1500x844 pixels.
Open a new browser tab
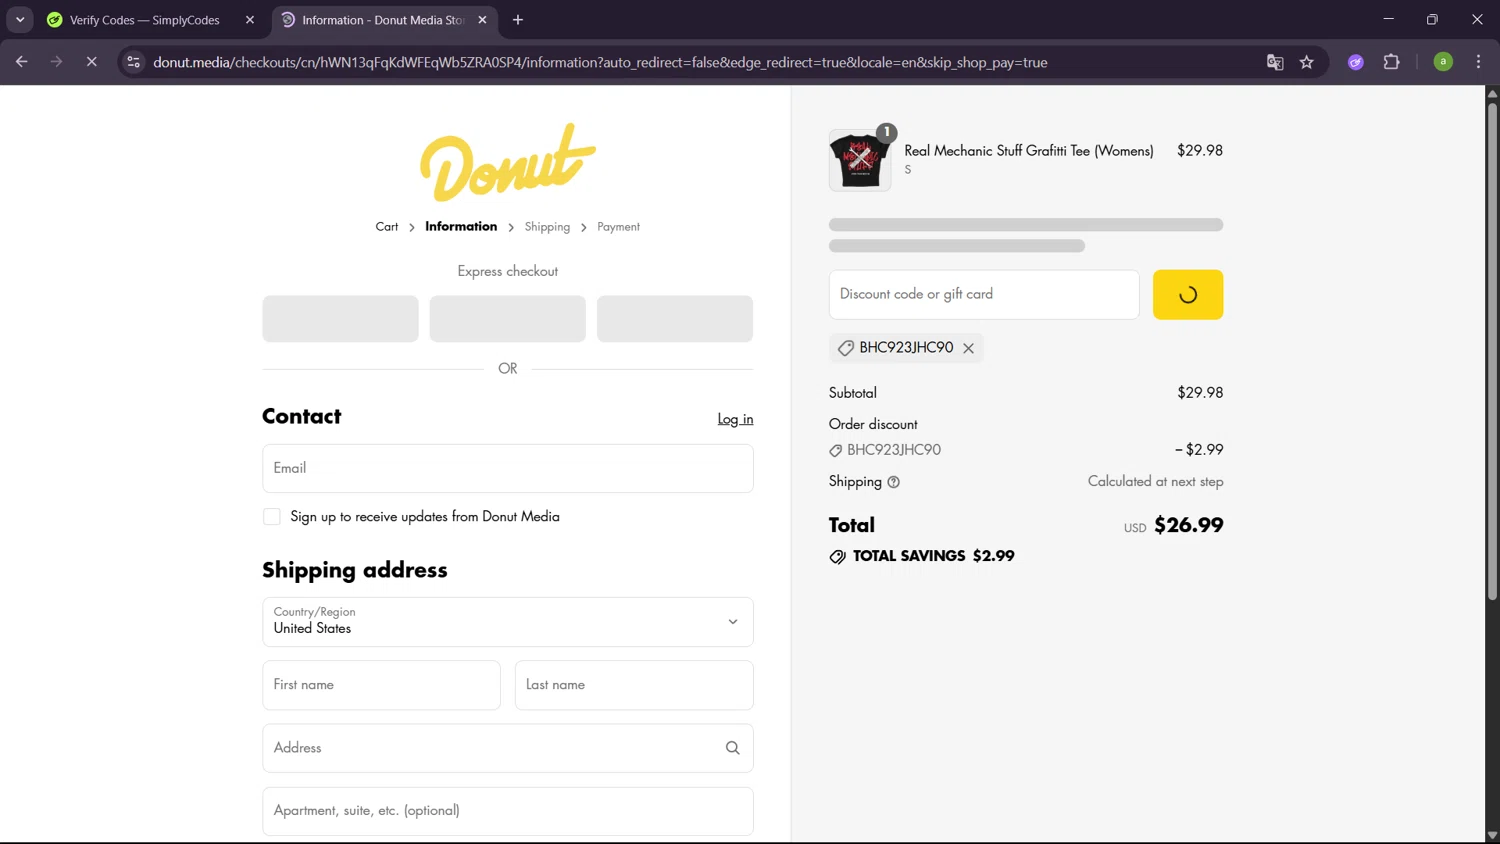(x=518, y=20)
